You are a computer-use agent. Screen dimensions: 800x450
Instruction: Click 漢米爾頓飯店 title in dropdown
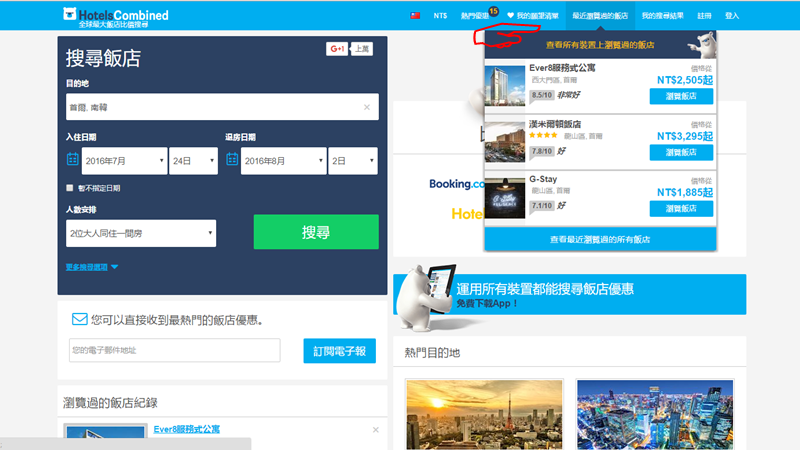[x=555, y=124]
